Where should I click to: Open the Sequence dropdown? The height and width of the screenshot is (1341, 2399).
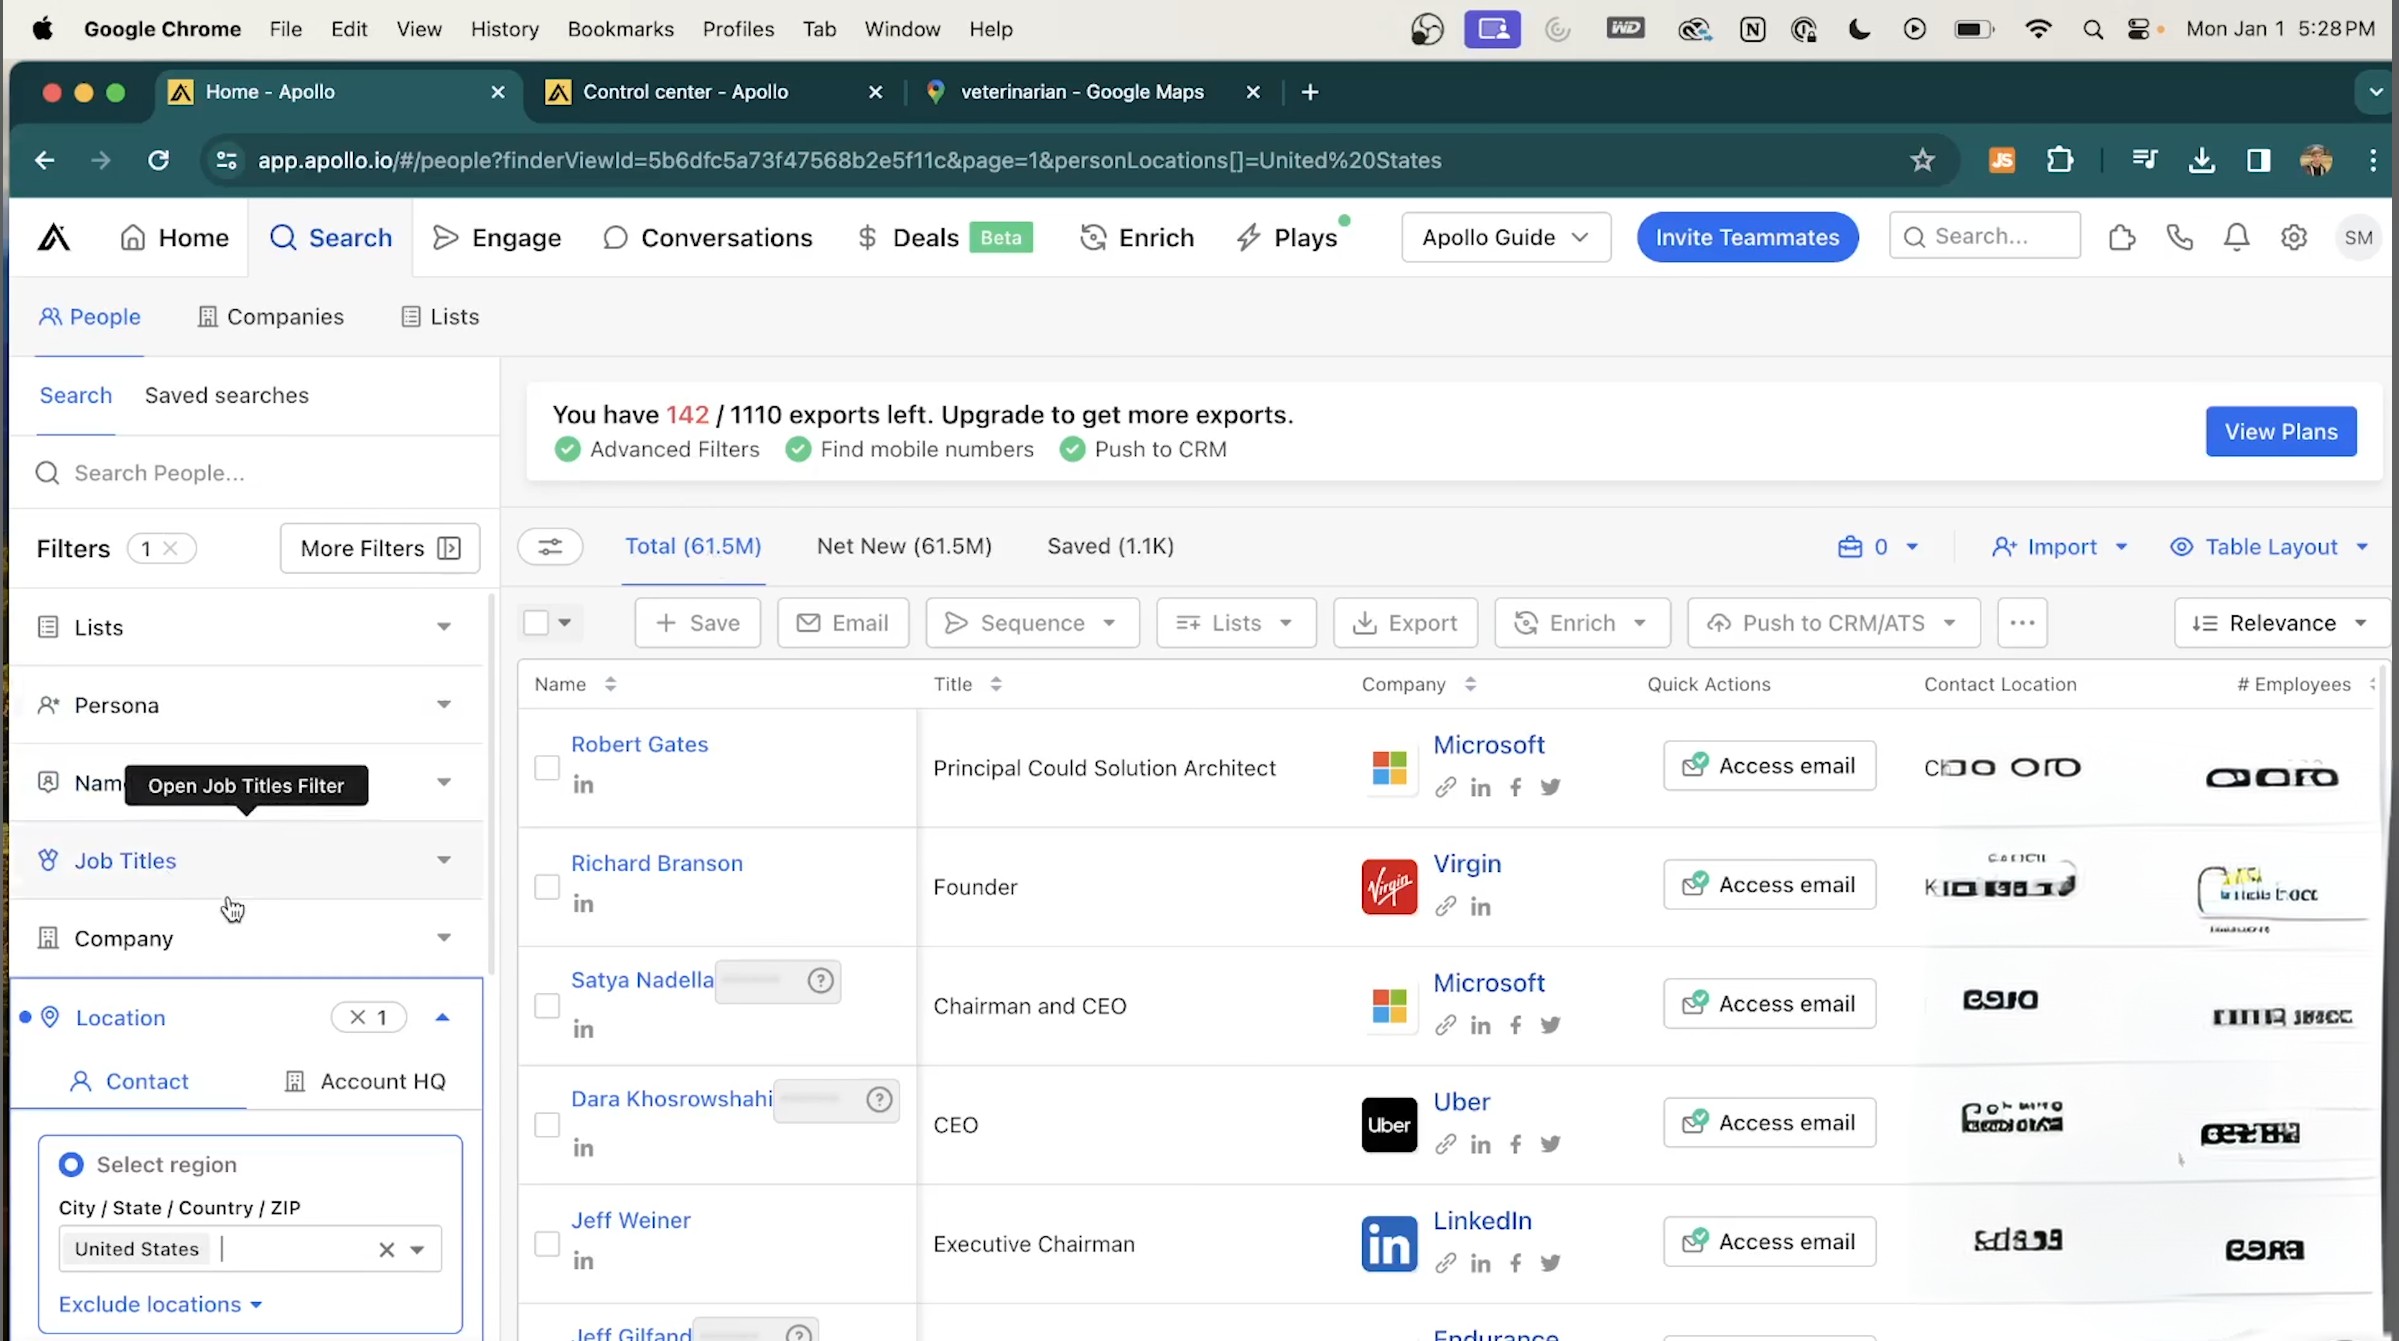1032,623
